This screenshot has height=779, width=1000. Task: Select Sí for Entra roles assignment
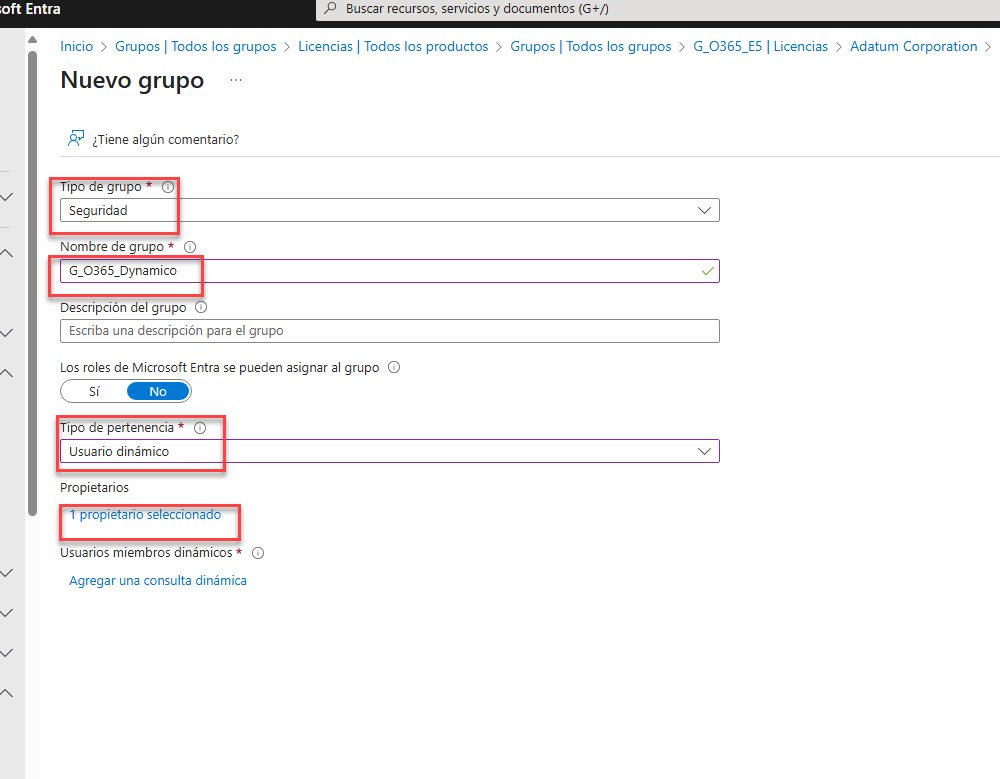(94, 391)
